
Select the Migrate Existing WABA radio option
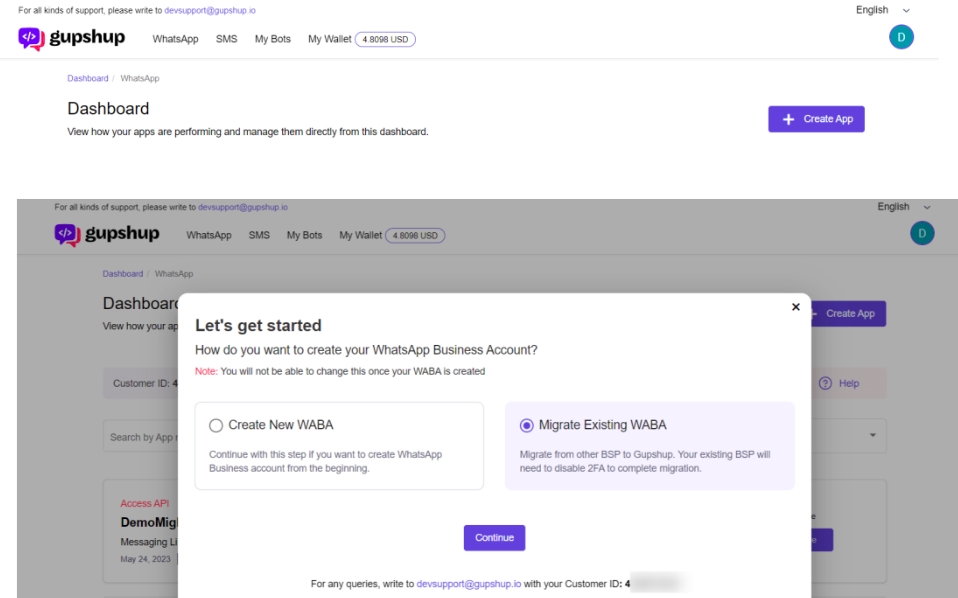(526, 425)
